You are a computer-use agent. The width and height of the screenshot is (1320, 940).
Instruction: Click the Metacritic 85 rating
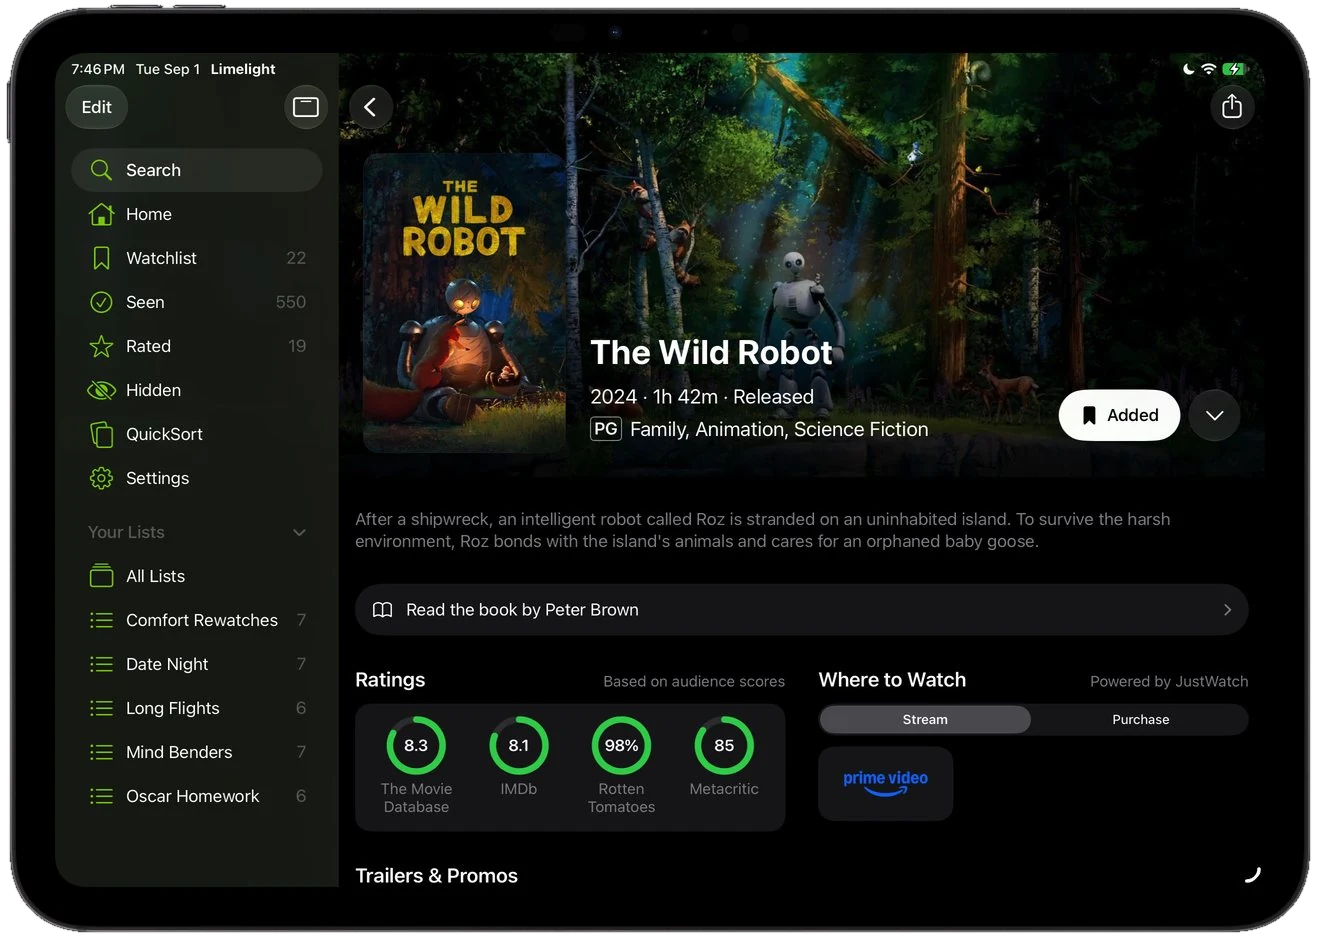coord(724,757)
